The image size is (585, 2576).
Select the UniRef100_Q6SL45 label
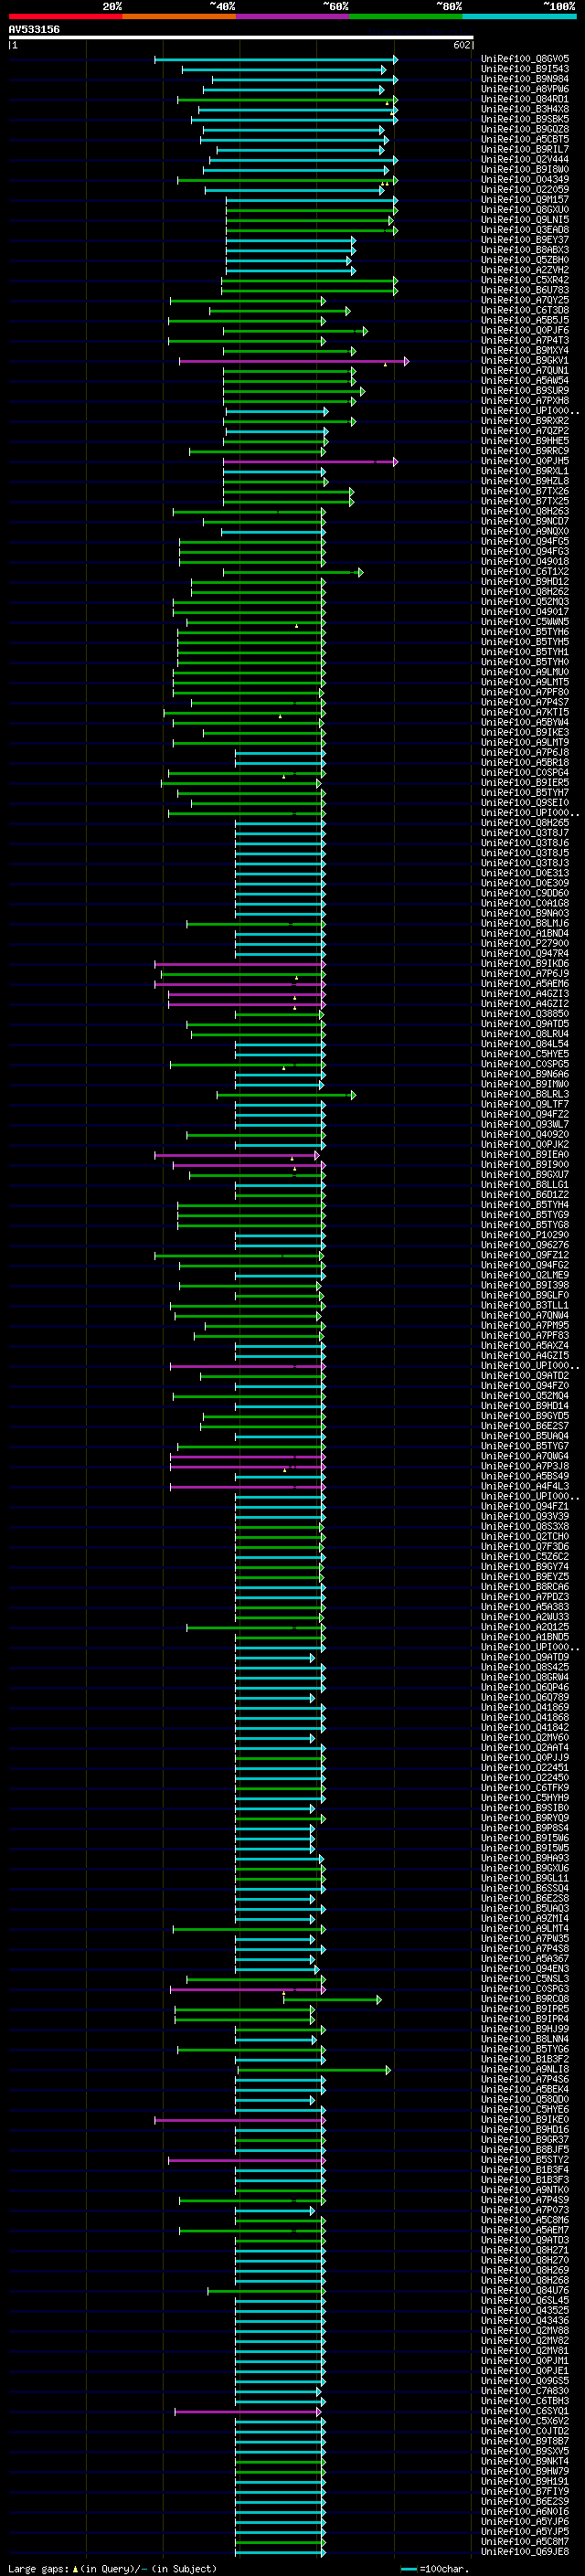tap(525, 2301)
